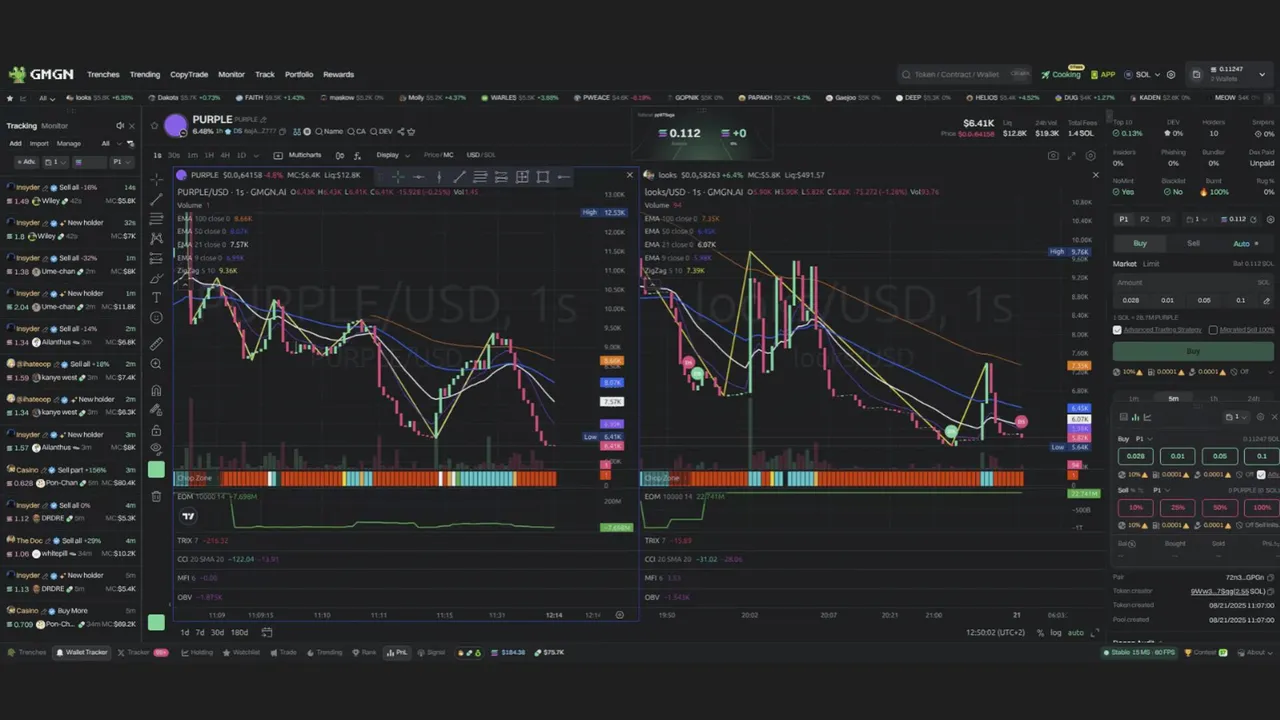
Task: Toggle log scale on chart
Action: click(1056, 632)
